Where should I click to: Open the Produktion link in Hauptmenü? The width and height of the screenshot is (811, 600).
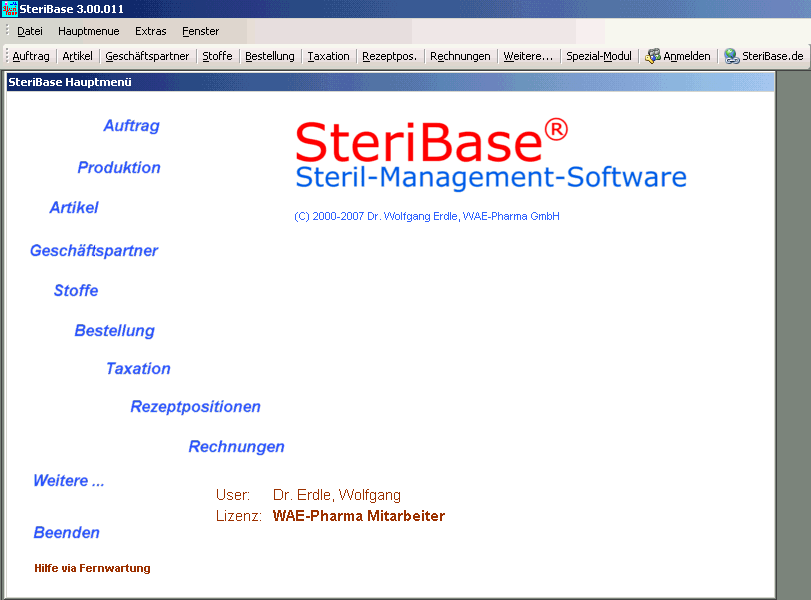[119, 168]
